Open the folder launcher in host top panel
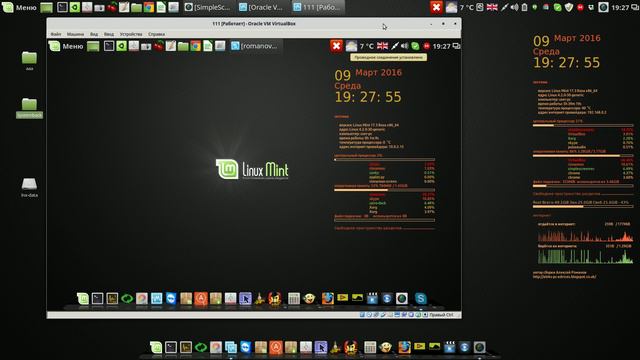Screen dimensions: 640x360 pos(136,7)
